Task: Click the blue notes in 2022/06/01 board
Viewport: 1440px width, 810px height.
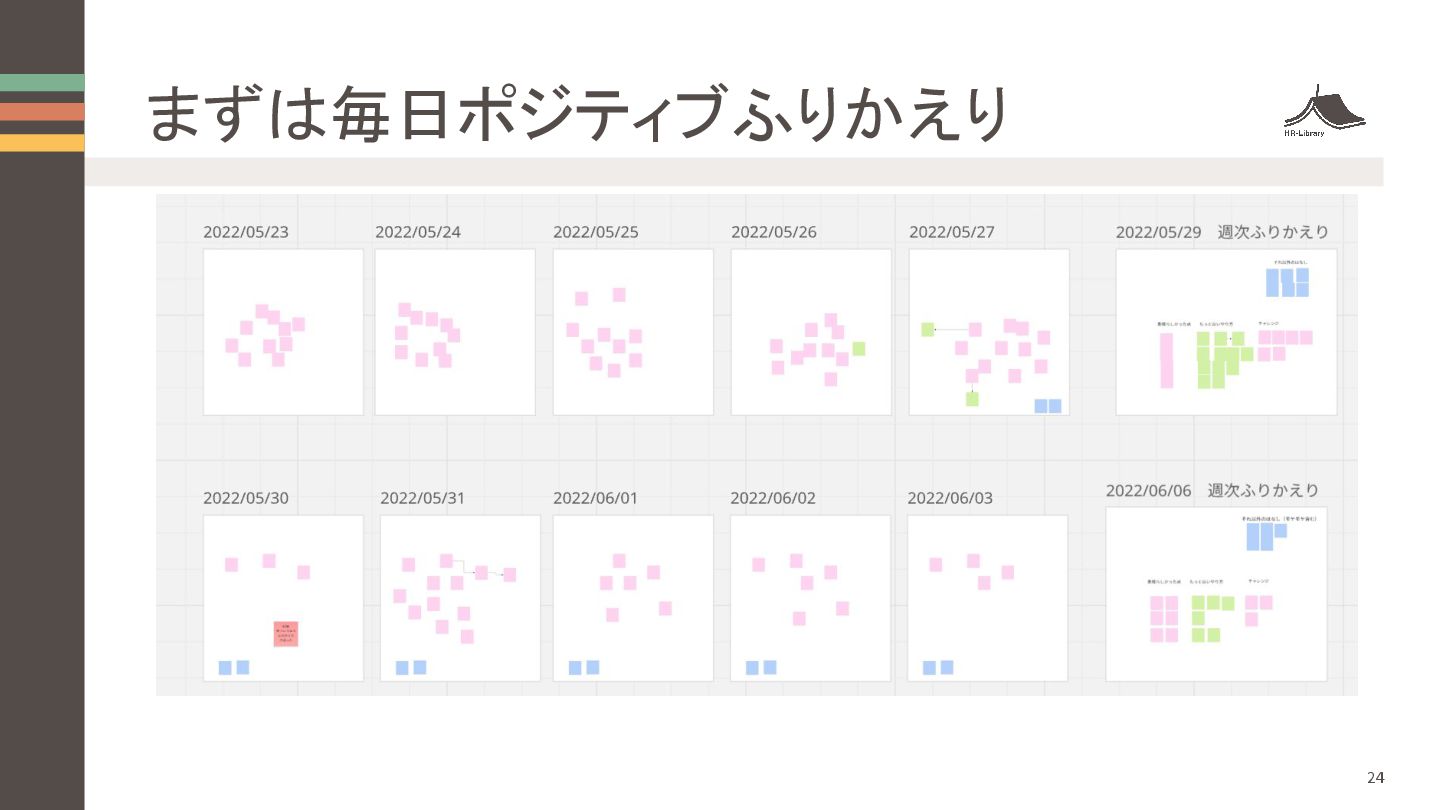Action: 584,667
